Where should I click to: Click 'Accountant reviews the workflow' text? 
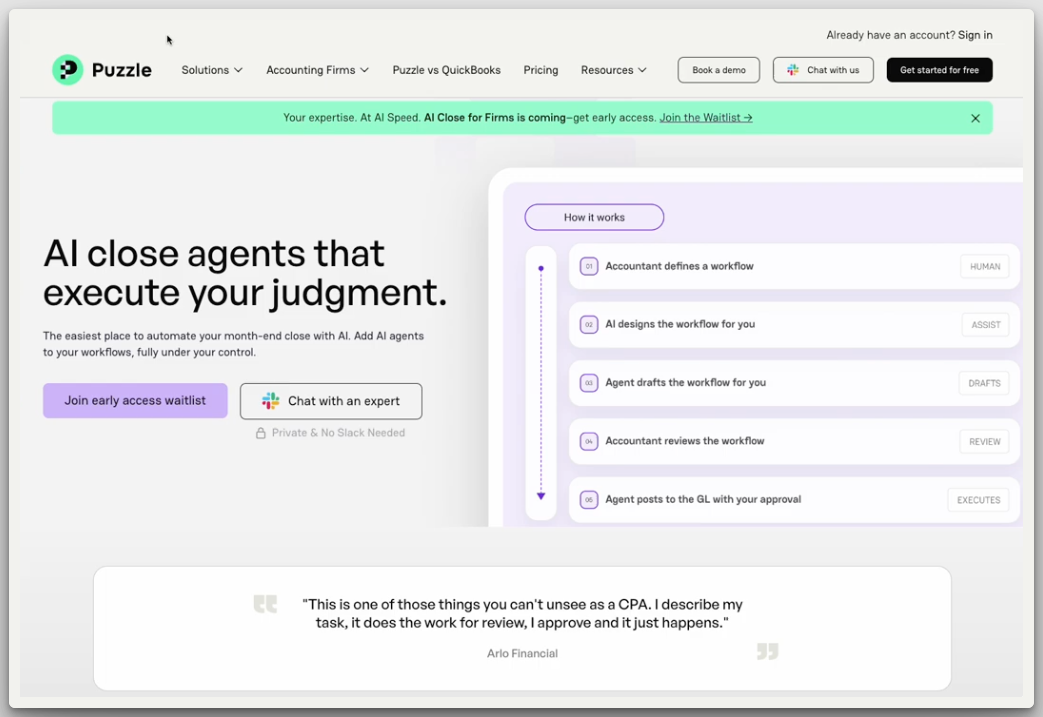[684, 441]
